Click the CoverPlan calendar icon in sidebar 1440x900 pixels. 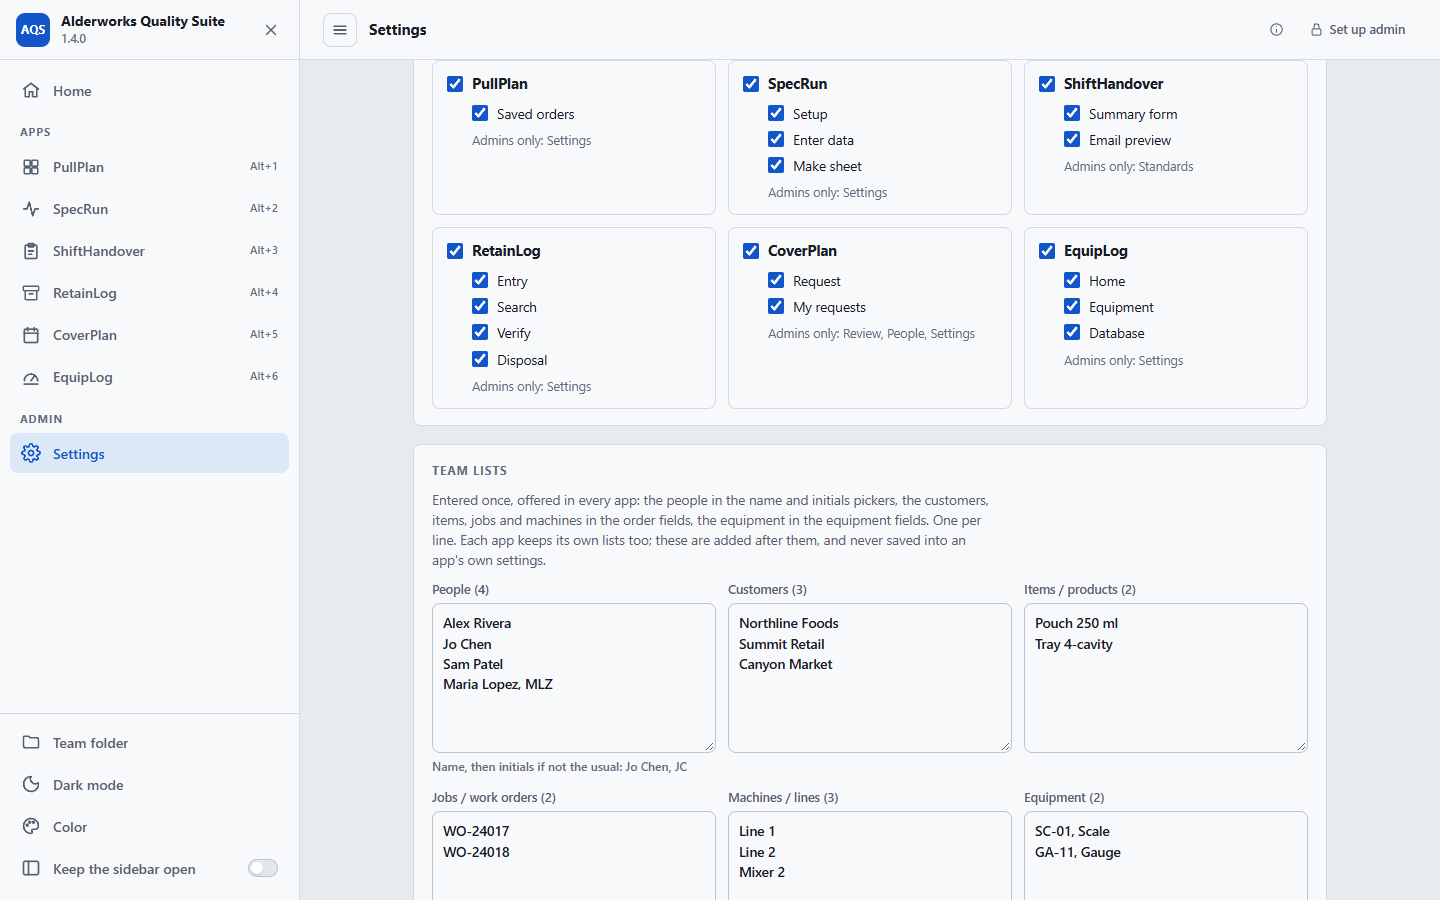31,335
